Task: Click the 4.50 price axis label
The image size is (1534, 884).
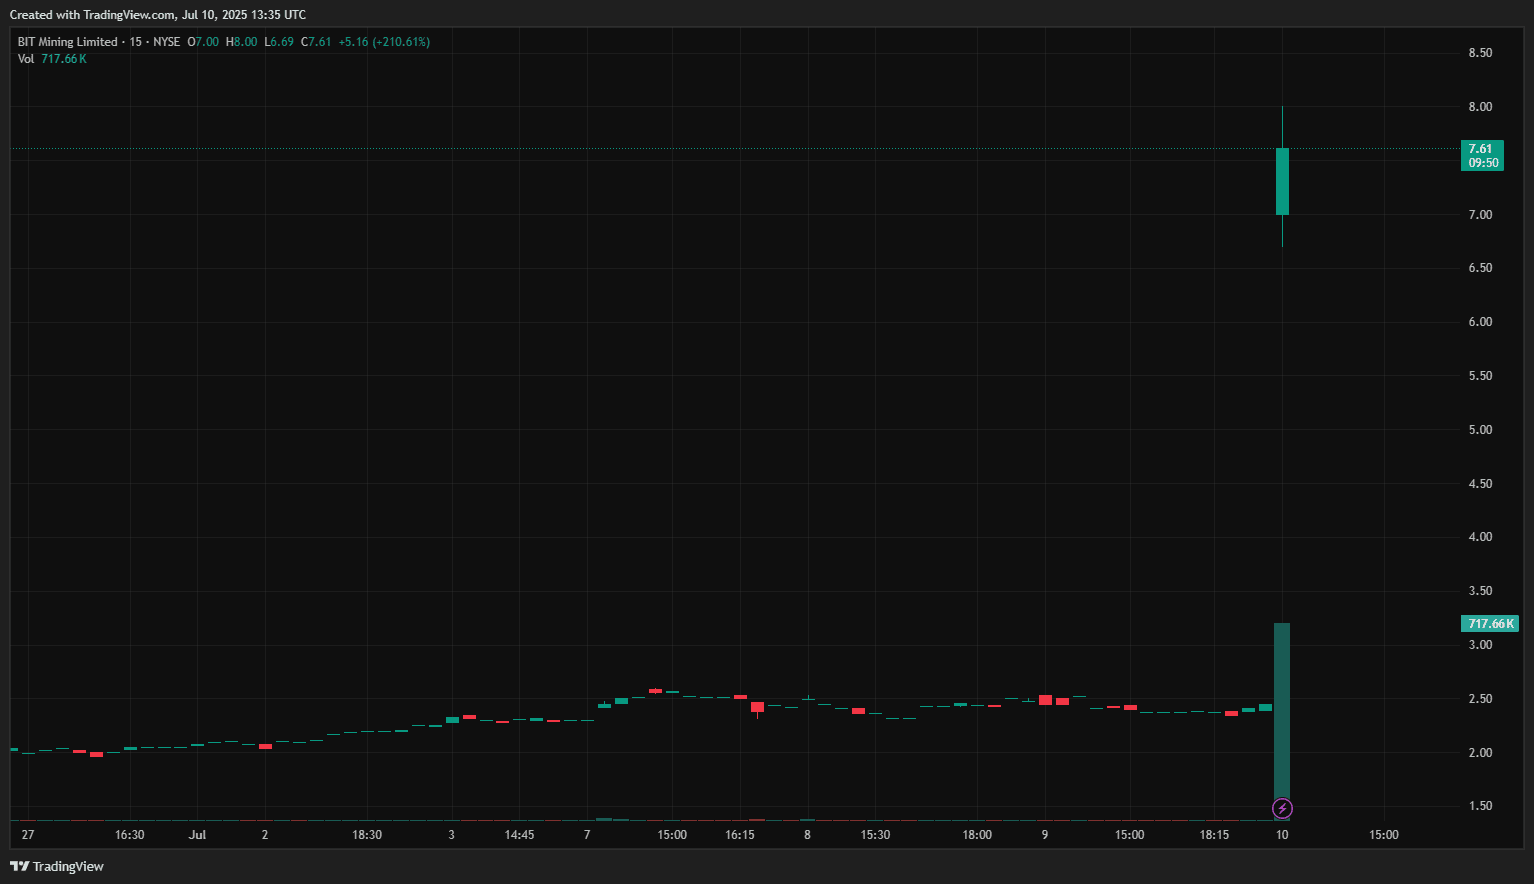Action: pyautogui.click(x=1480, y=484)
